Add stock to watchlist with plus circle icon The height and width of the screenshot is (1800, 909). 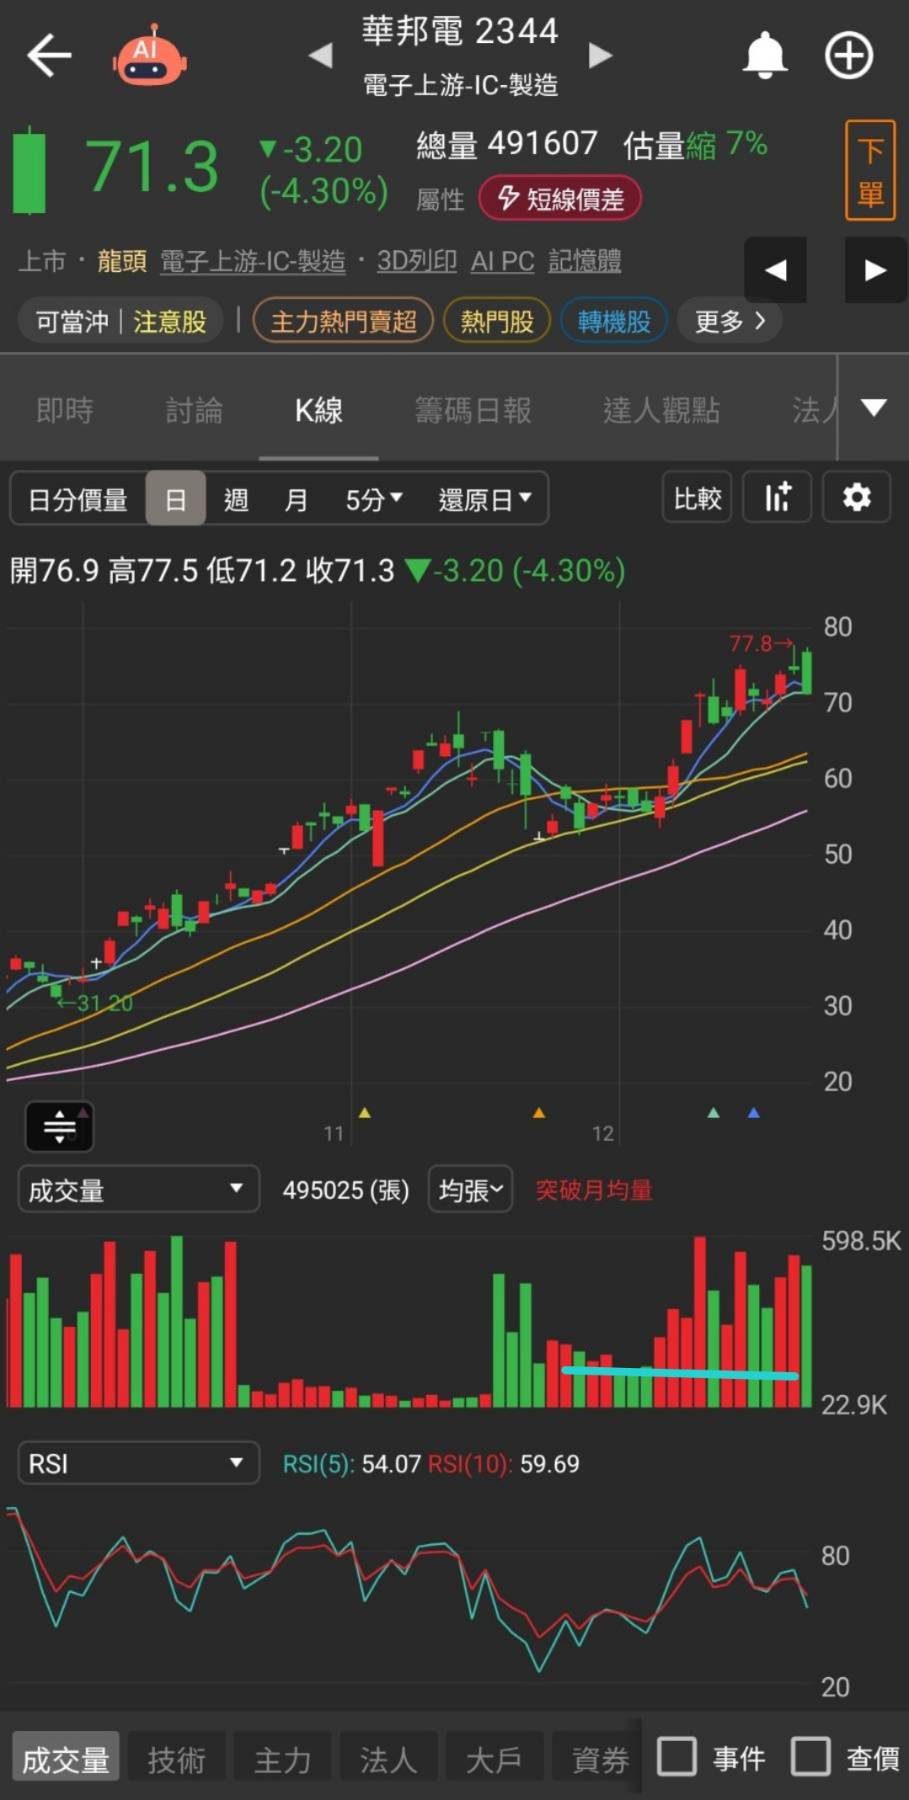pyautogui.click(x=849, y=55)
